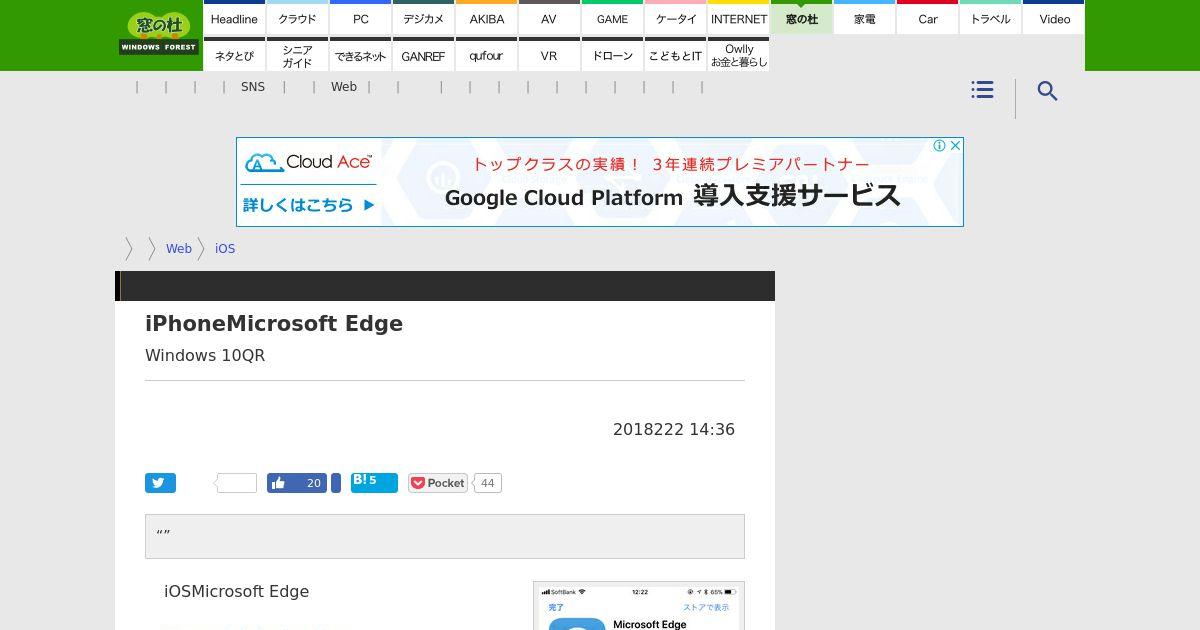1200x630 pixels.
Task: Open the AV site tab
Action: pos(549,17)
